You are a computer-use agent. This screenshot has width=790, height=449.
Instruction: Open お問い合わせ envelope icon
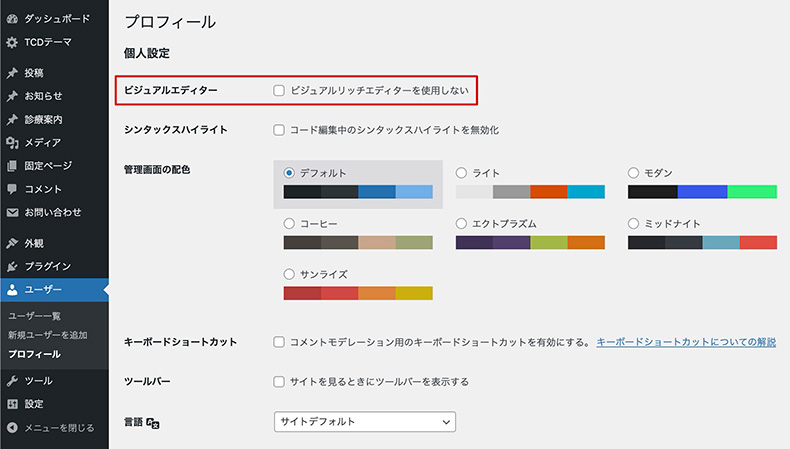click(12, 212)
